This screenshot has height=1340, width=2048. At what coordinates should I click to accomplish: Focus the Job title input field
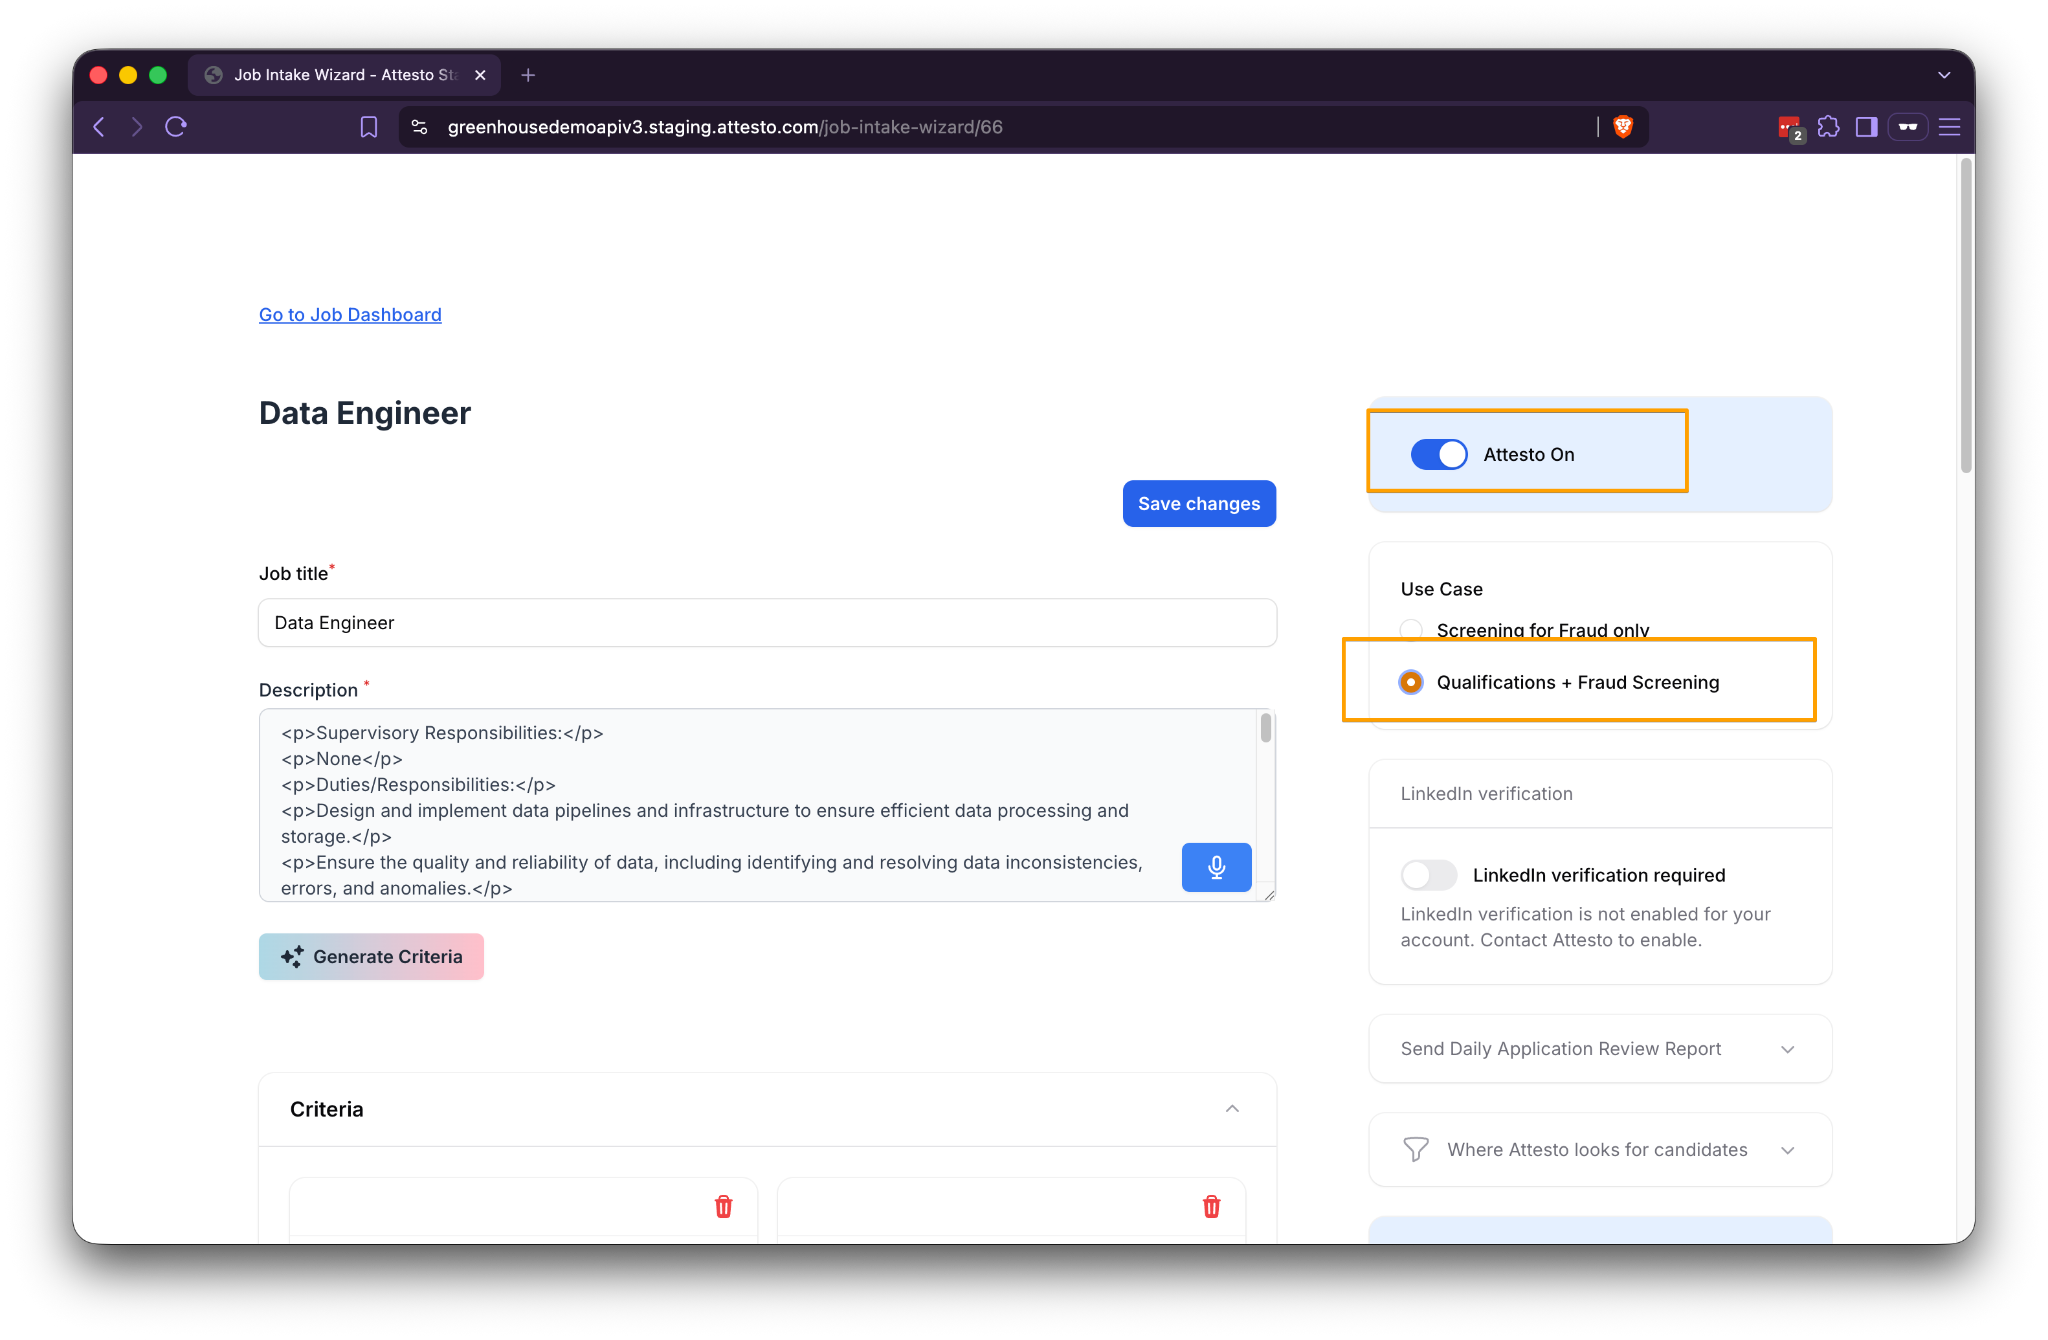(767, 623)
